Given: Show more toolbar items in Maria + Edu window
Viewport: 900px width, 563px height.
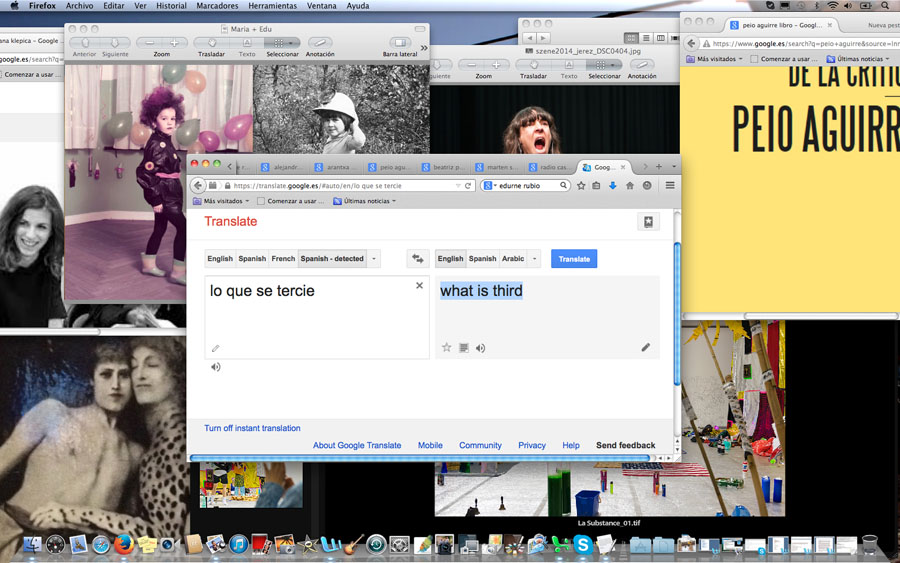Looking at the screenshot, I should click(x=424, y=48).
